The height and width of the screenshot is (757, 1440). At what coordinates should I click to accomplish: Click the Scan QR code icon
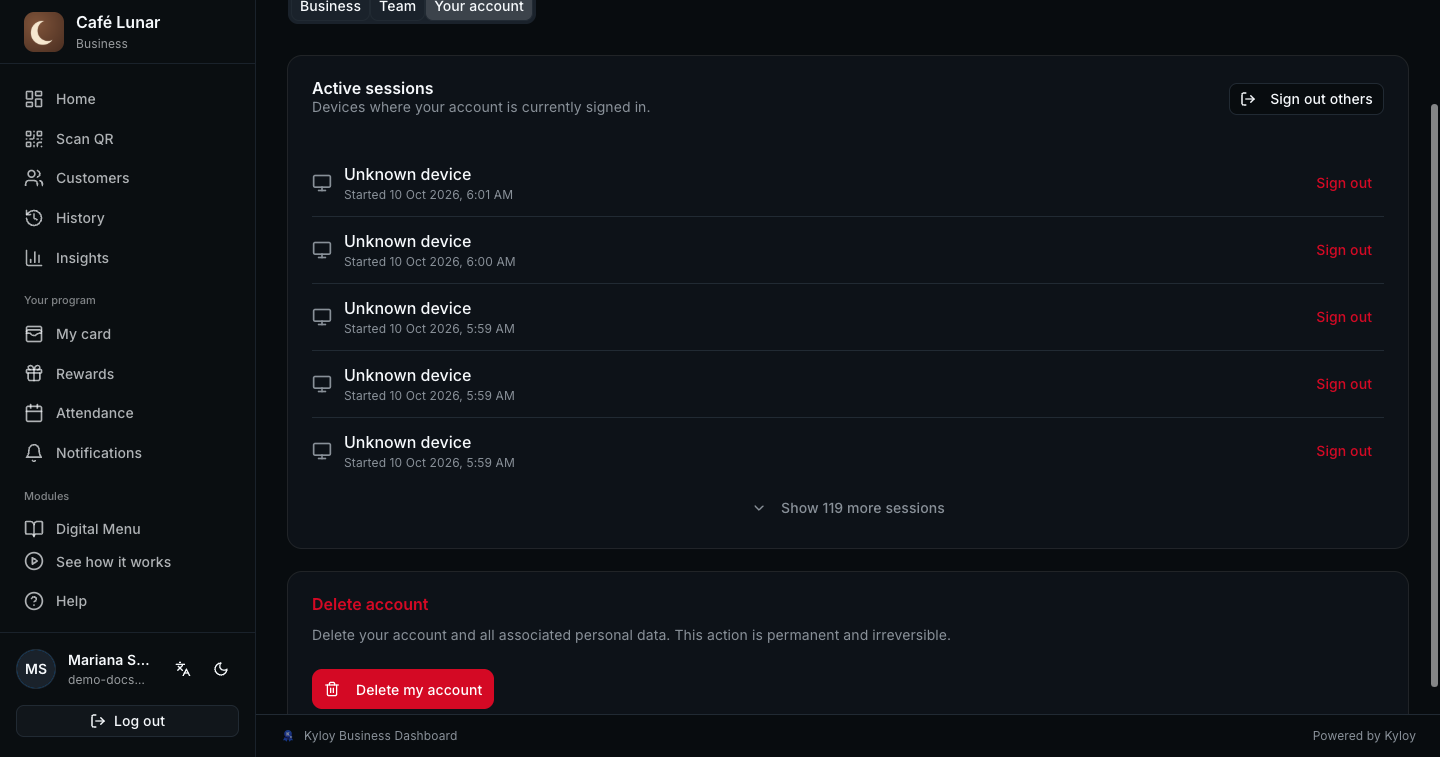34,139
